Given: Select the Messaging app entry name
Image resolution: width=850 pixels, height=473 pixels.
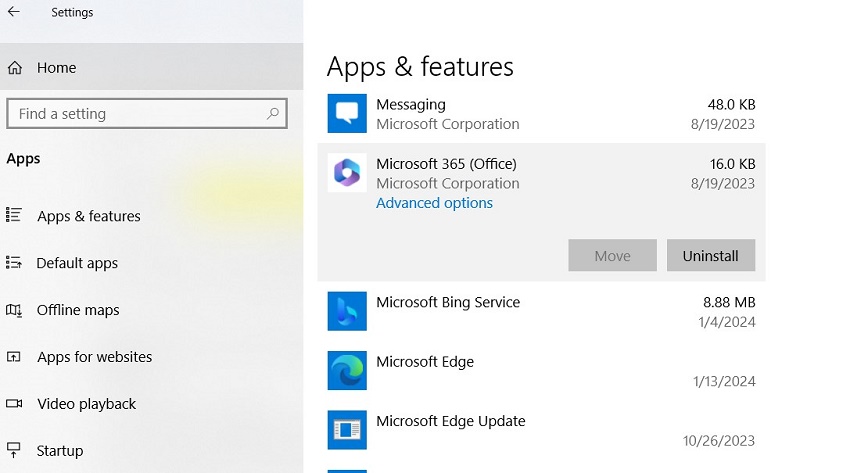Looking at the screenshot, I should click(x=411, y=105).
